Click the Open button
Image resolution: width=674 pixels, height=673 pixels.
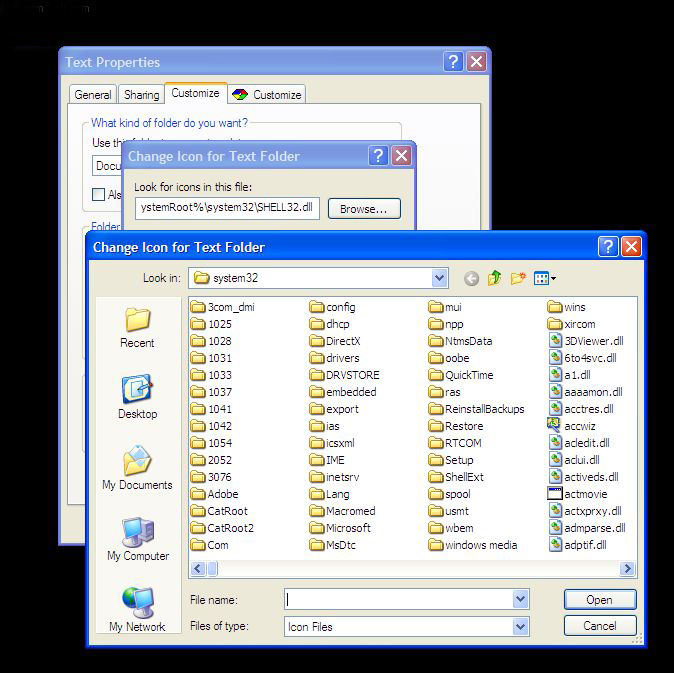click(x=600, y=600)
